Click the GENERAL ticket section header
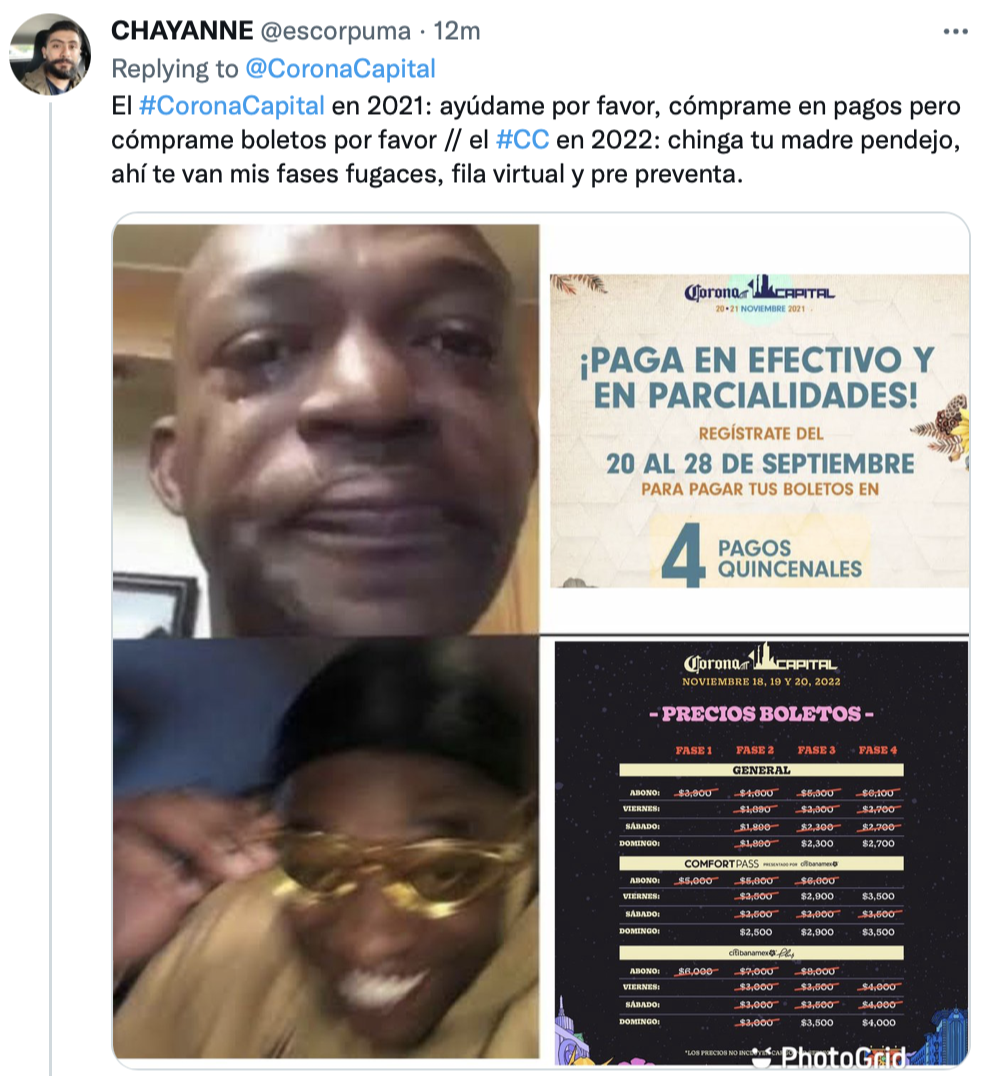Screen dimensions: 990x1076 [761, 770]
